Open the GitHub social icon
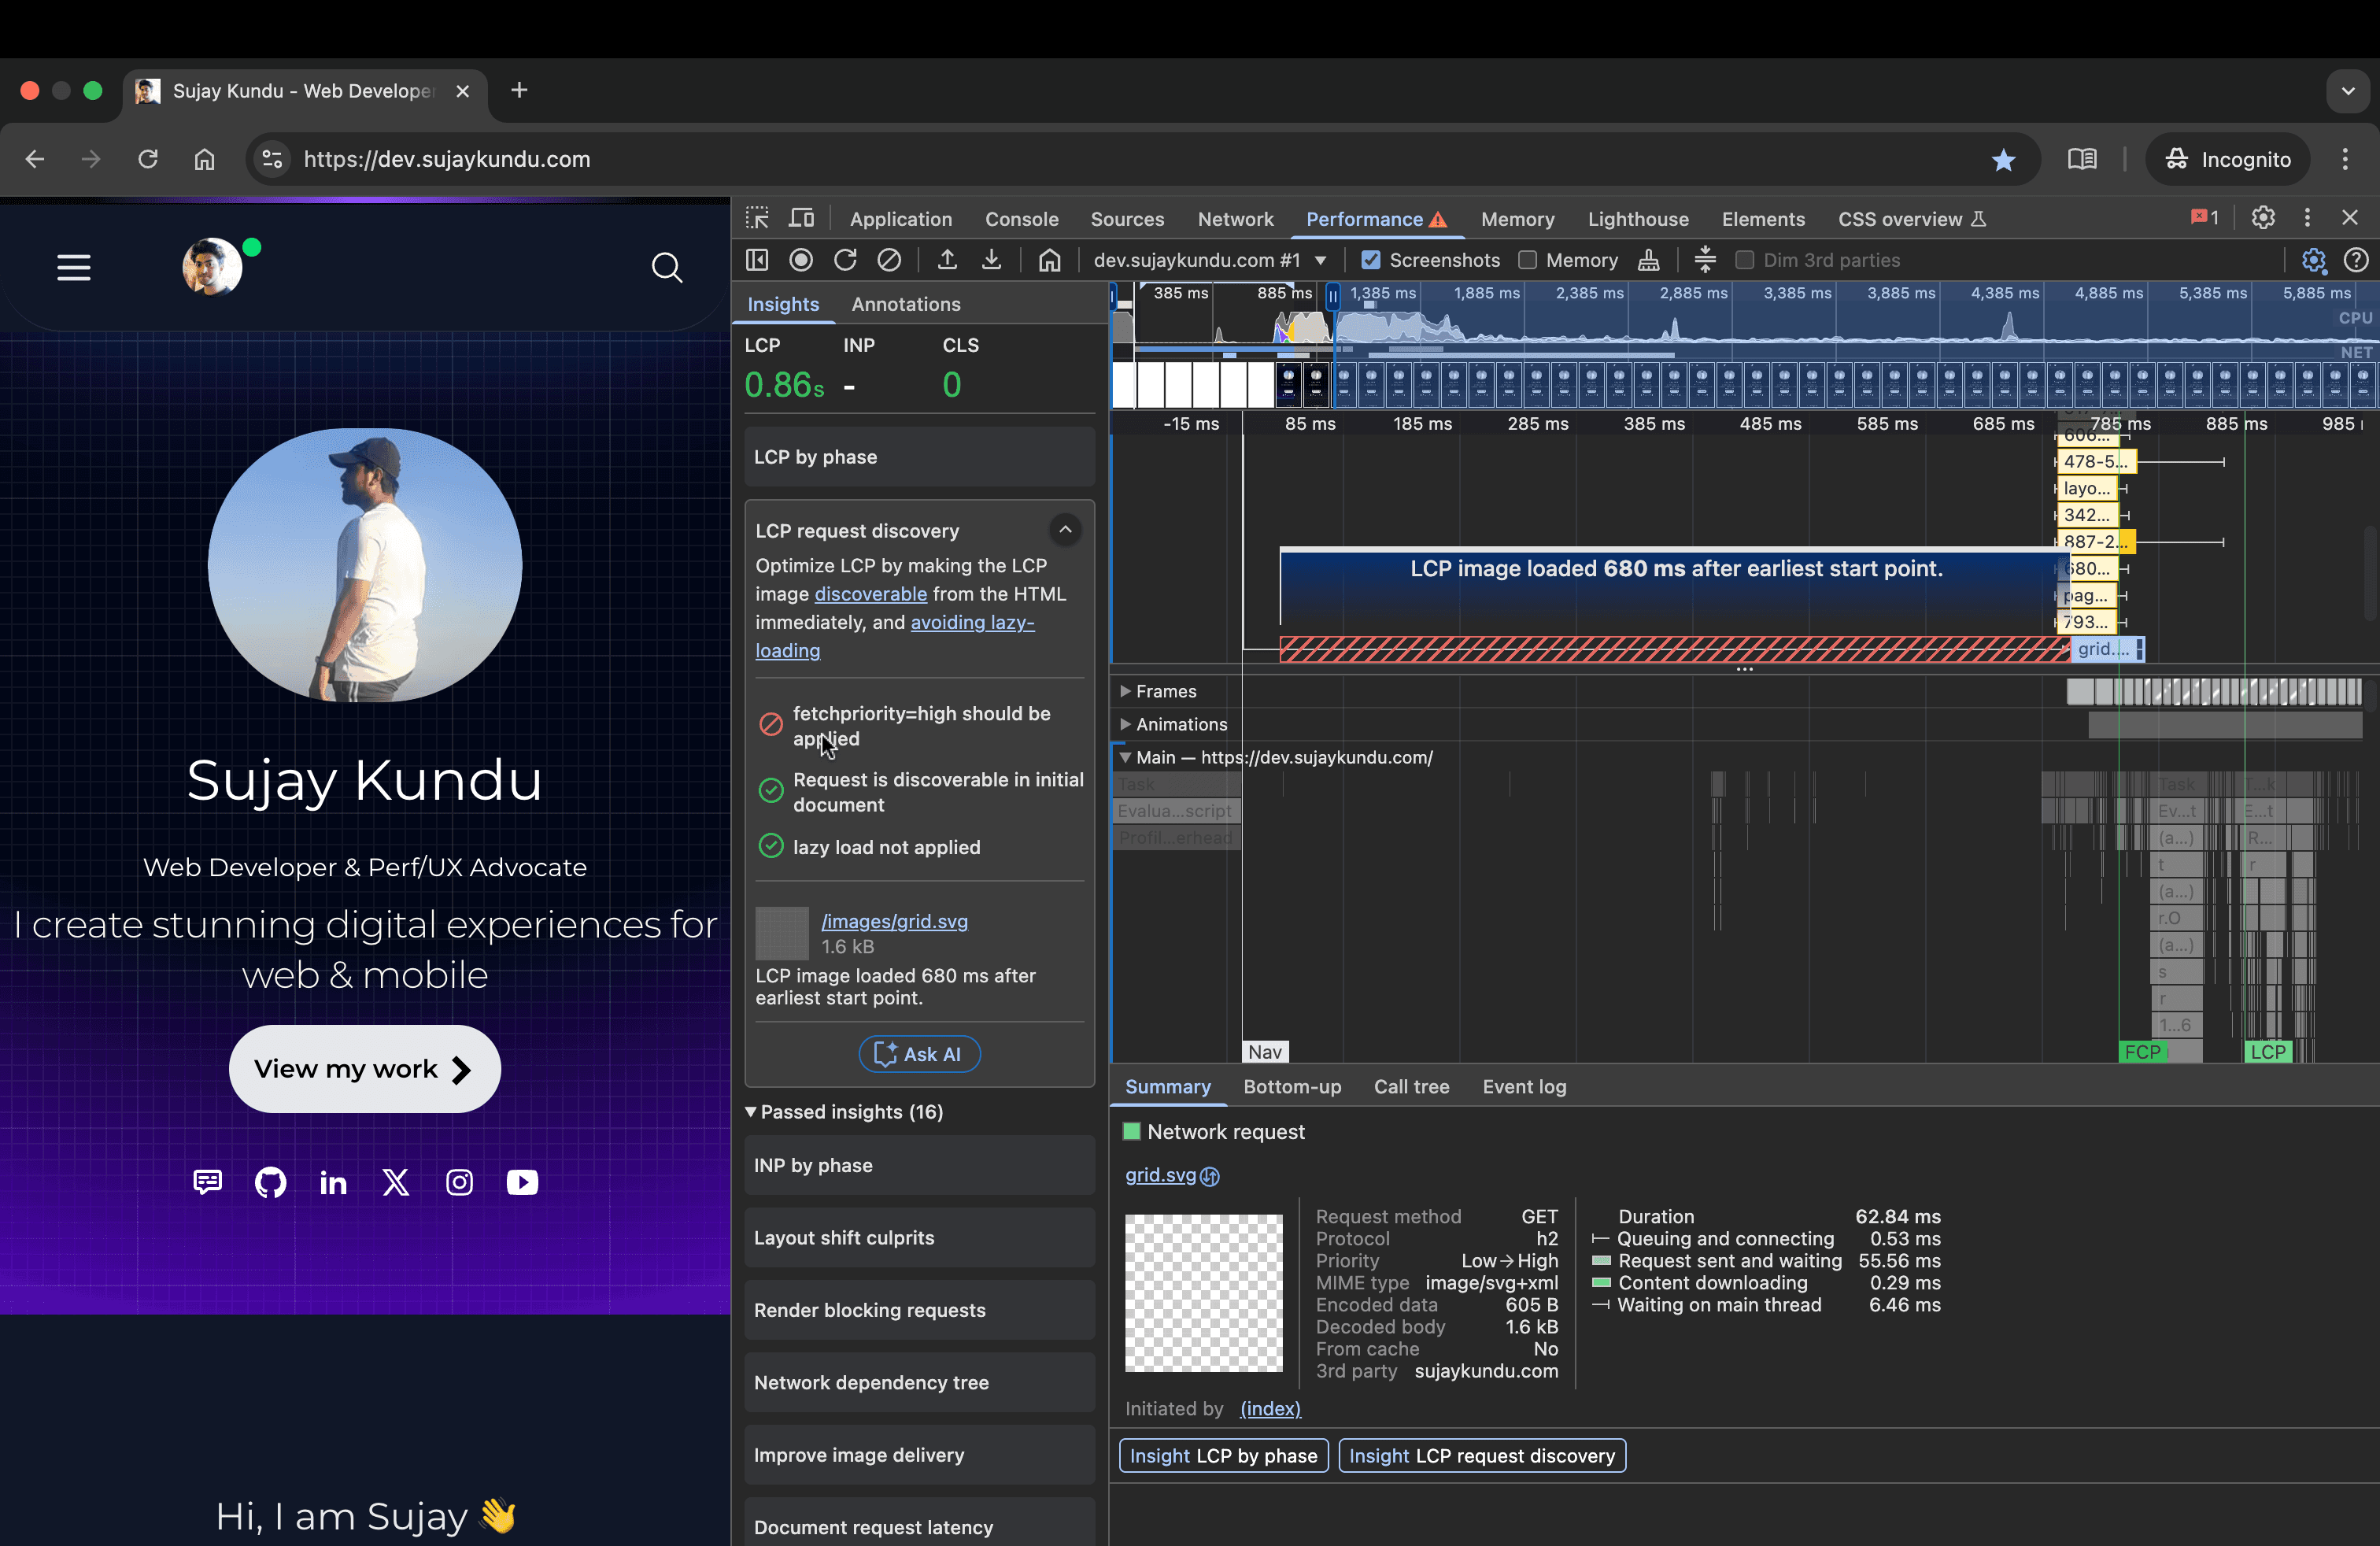 point(270,1182)
